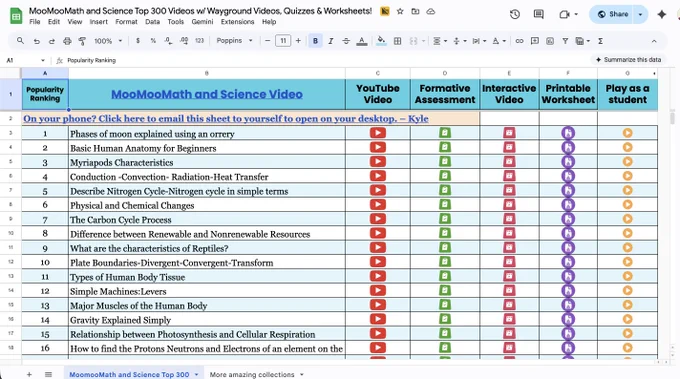Screen dimensions: 680x379
Task: Open formative assessment for Myriapods Characteristics
Action: click(x=445, y=162)
